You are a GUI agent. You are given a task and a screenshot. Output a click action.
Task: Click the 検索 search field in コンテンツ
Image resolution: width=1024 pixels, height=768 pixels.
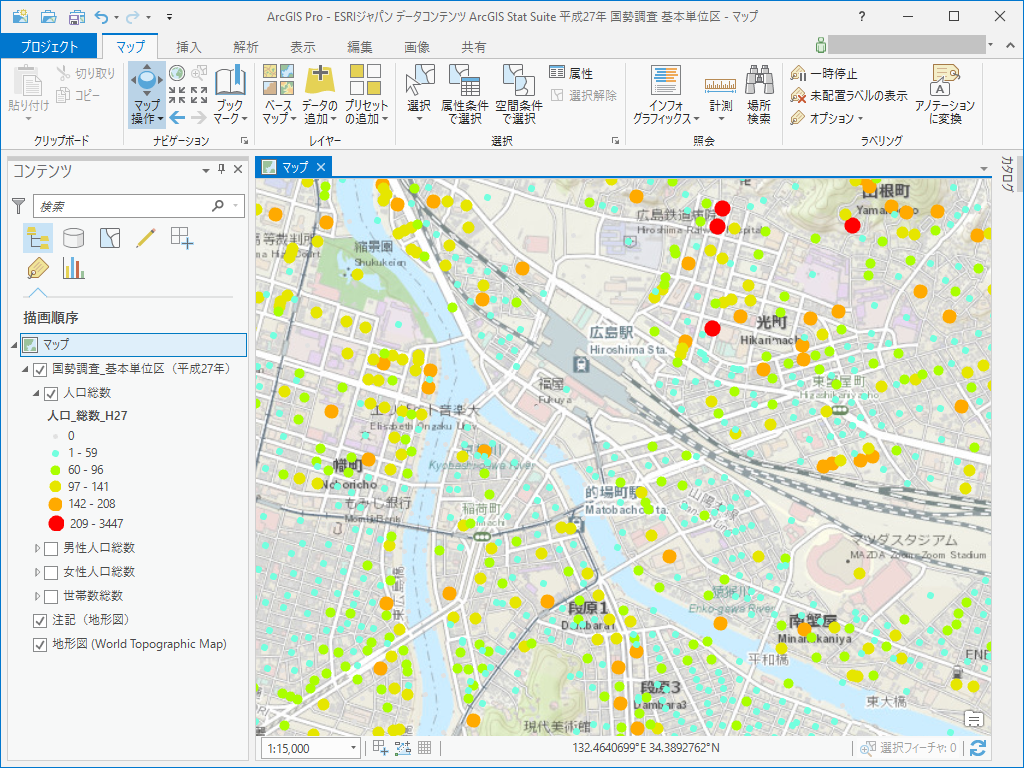120,206
